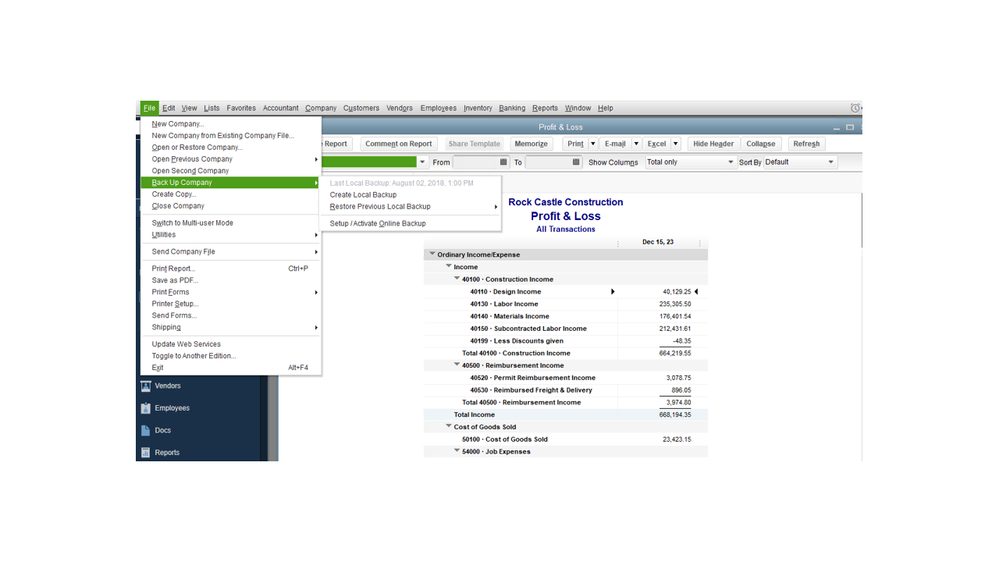Choose New Company in File menu
The image size is (999, 562).
tap(231, 124)
